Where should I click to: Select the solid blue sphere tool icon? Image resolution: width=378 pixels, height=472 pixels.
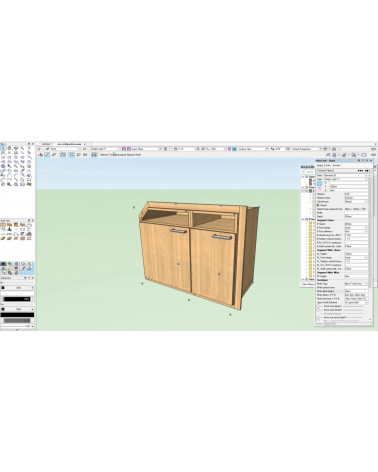pyautogui.click(x=3, y=166)
